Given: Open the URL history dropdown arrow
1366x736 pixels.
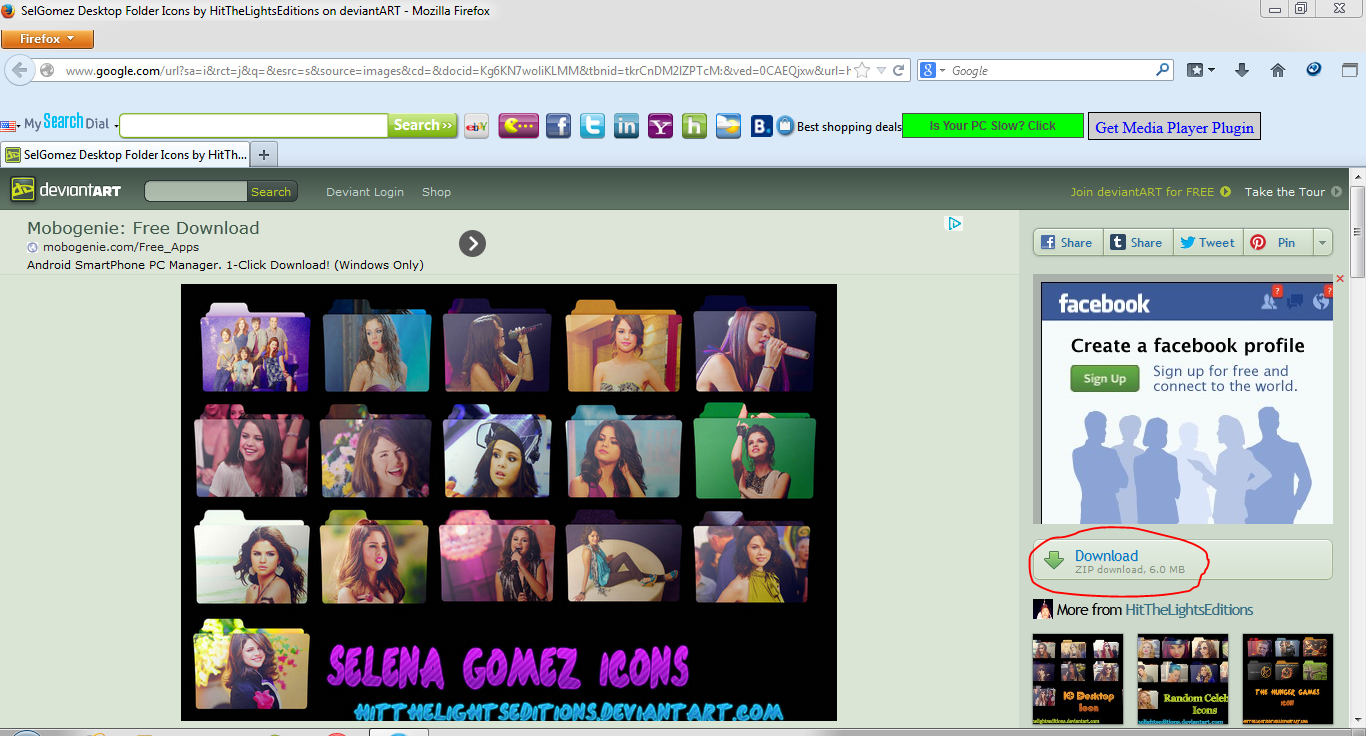Looking at the screenshot, I should tap(881, 71).
